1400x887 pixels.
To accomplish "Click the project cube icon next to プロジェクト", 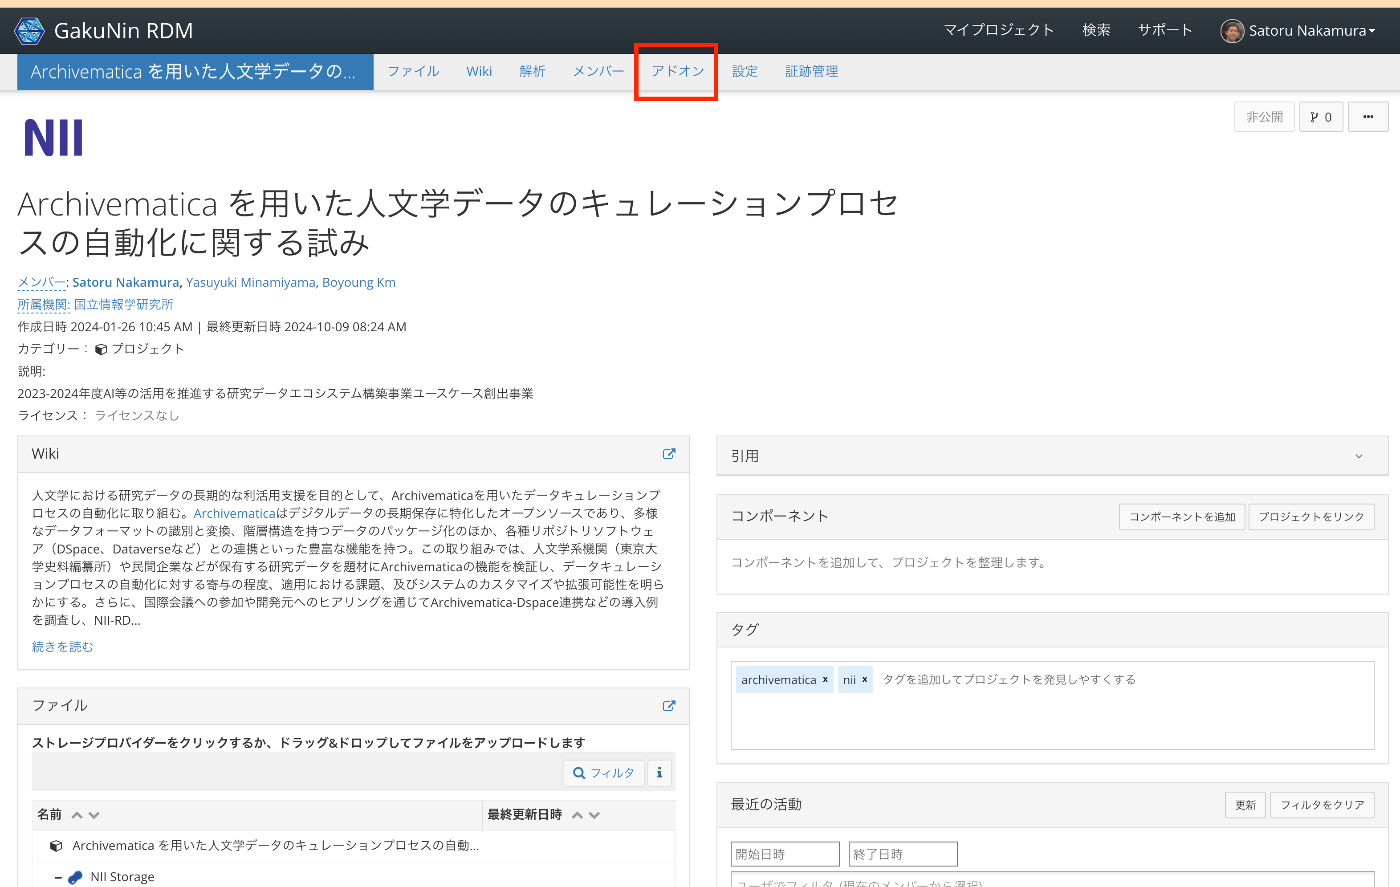I will (101, 349).
